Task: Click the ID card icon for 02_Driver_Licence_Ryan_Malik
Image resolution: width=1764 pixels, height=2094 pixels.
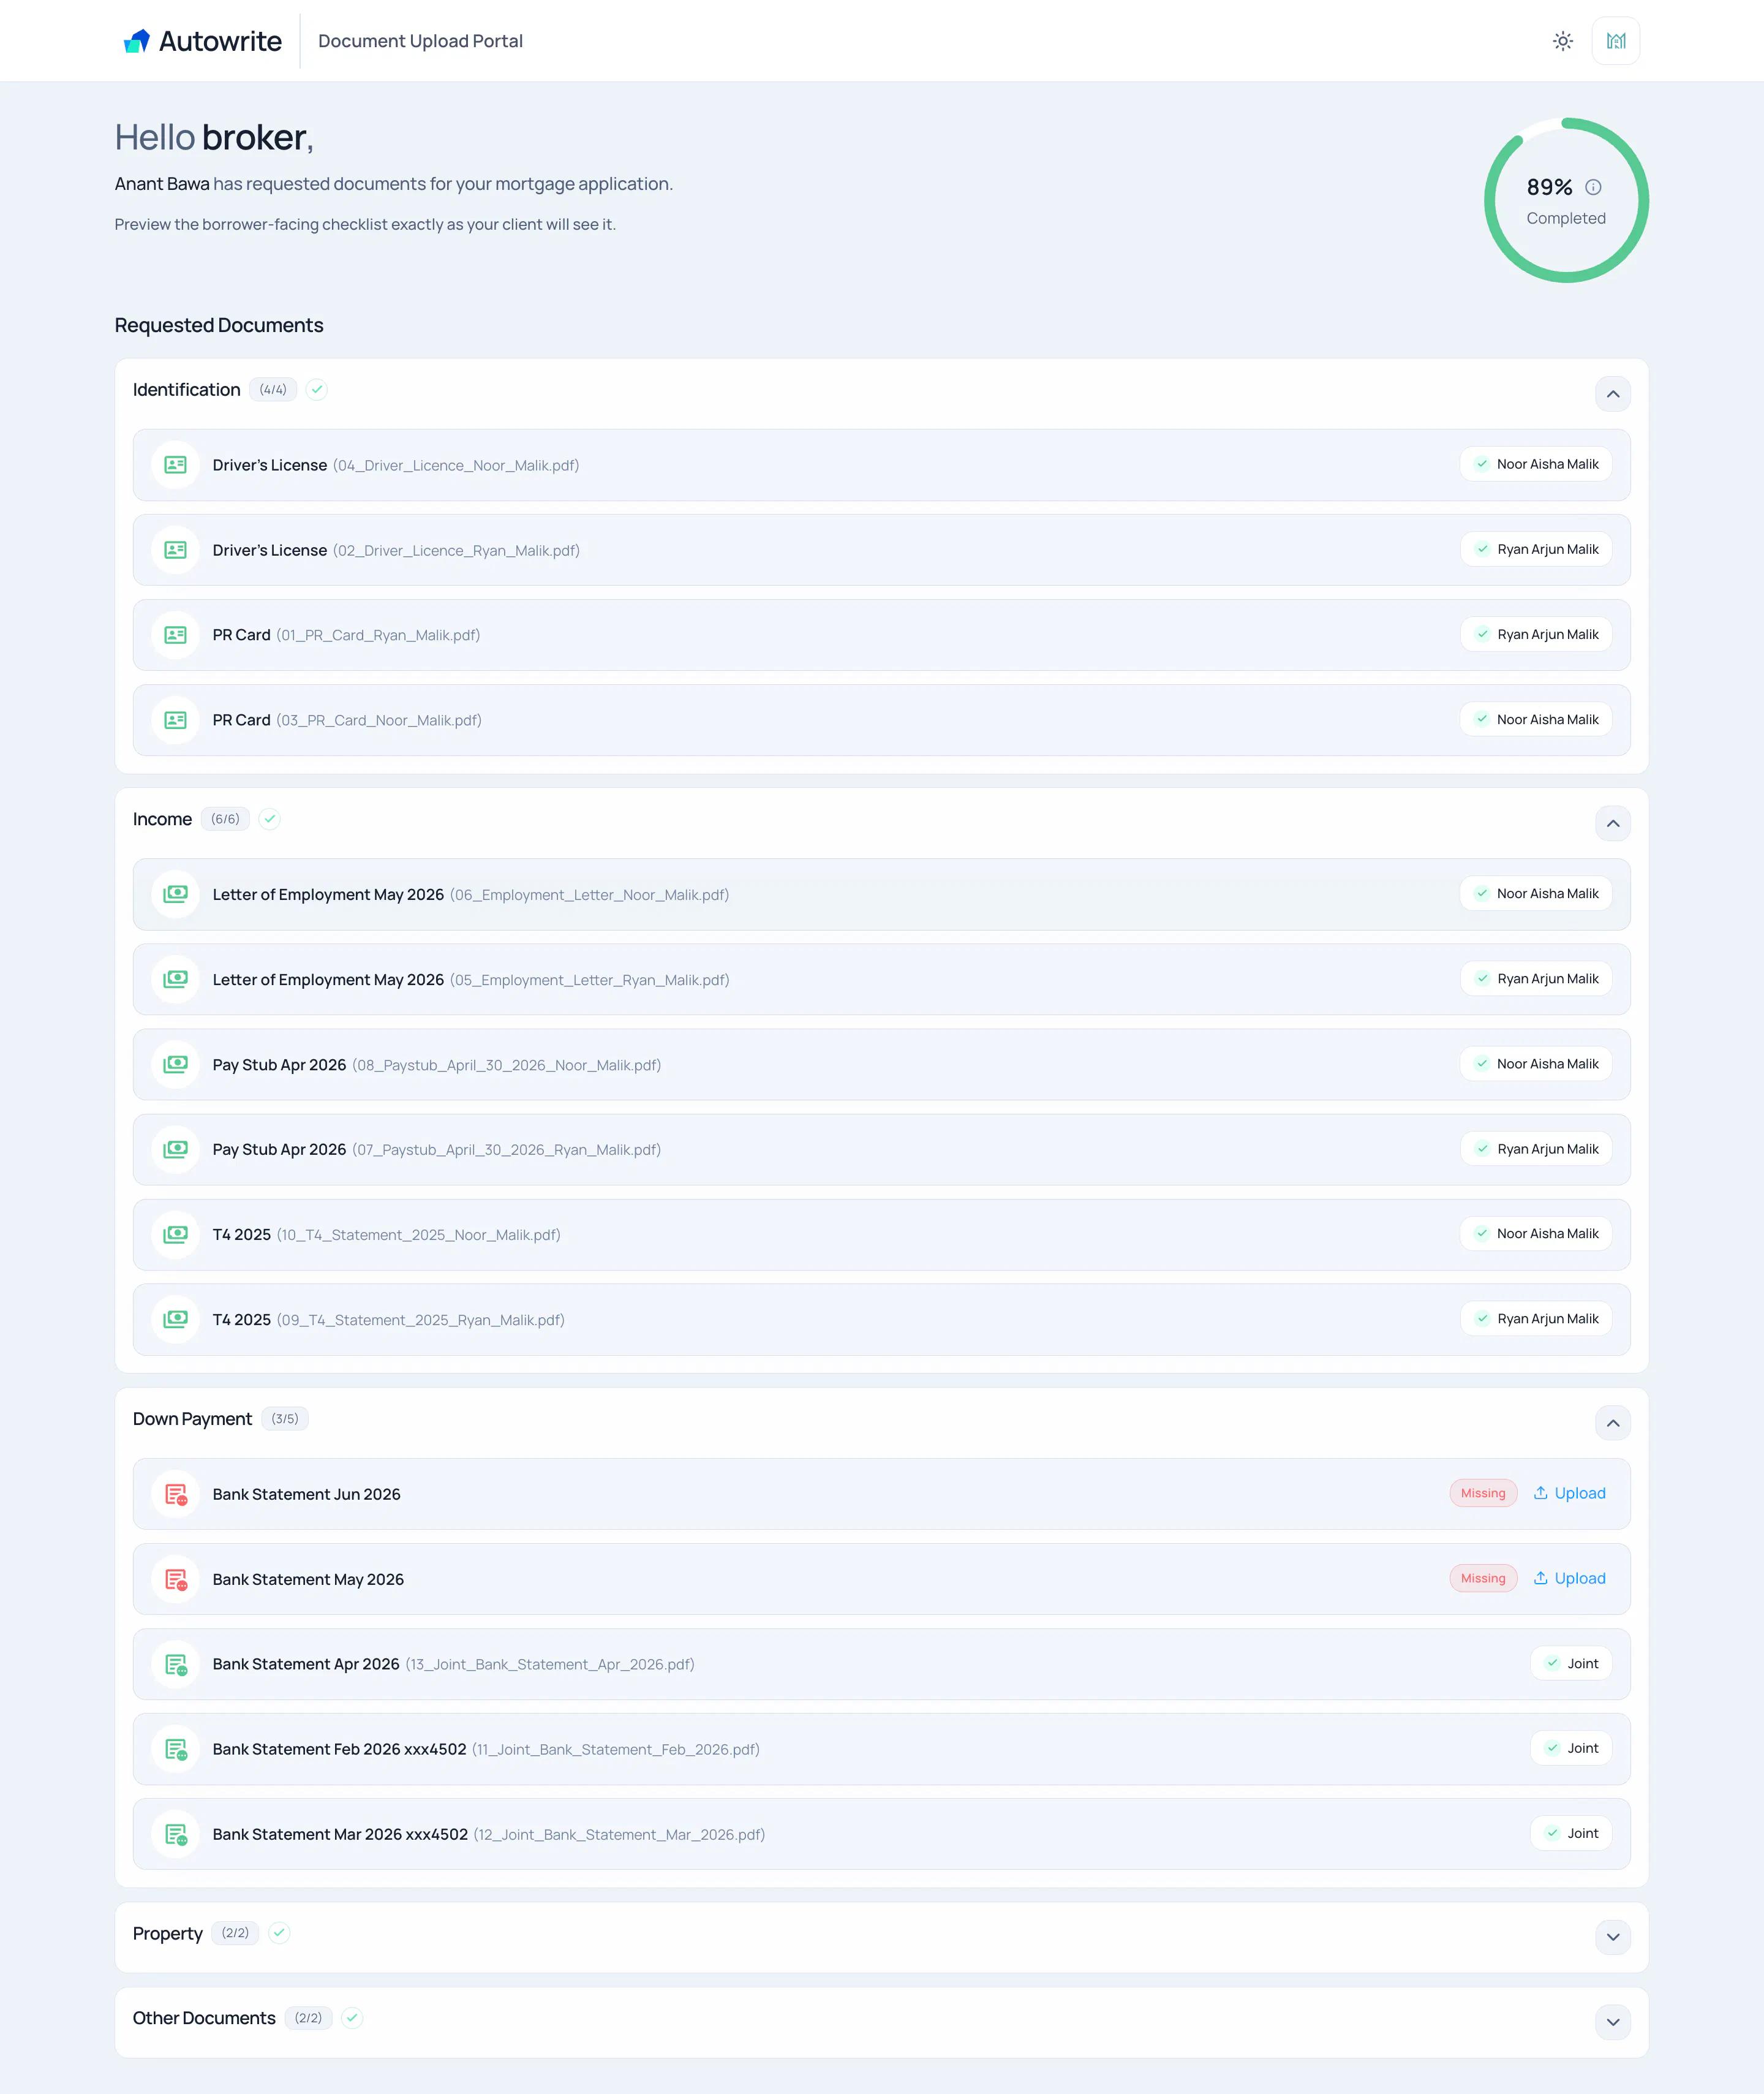Action: click(175, 550)
